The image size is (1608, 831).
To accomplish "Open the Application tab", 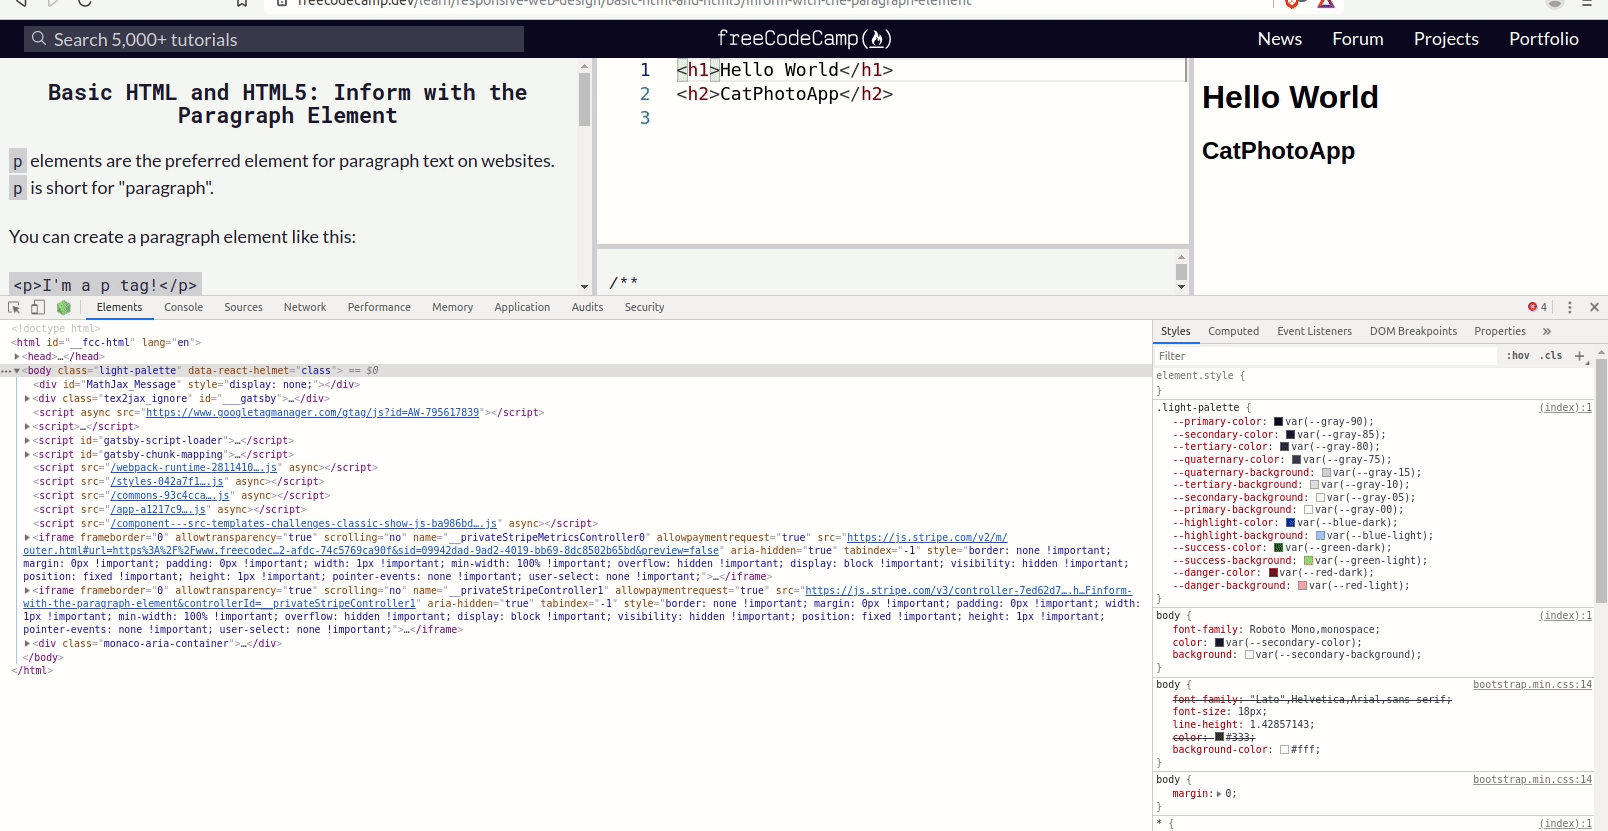I will click(x=522, y=307).
